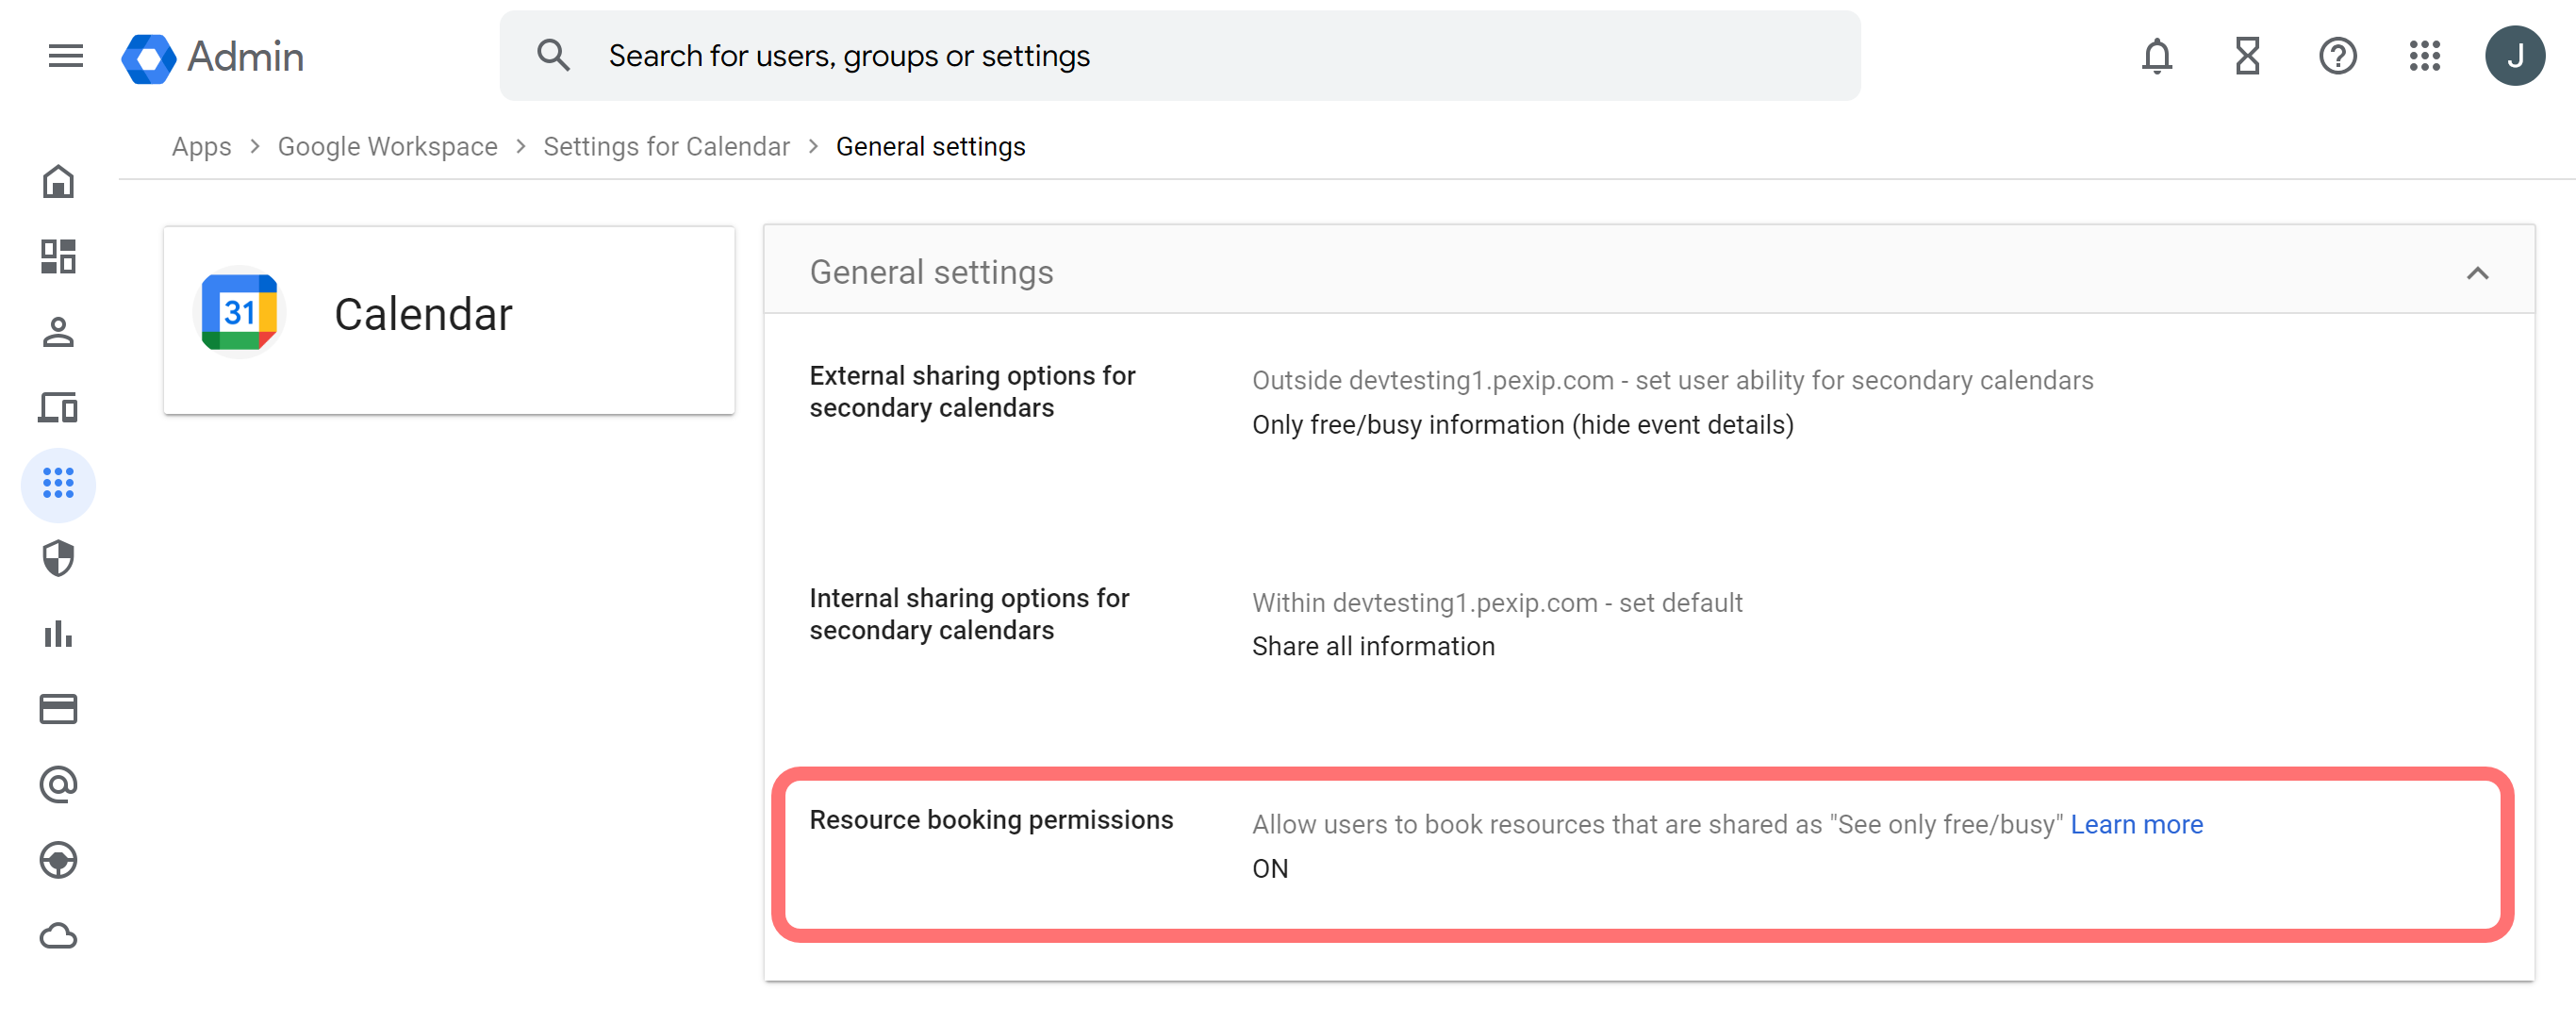Open the tasks hourglass icon
Screen dimensions: 2576x1023
2247,56
